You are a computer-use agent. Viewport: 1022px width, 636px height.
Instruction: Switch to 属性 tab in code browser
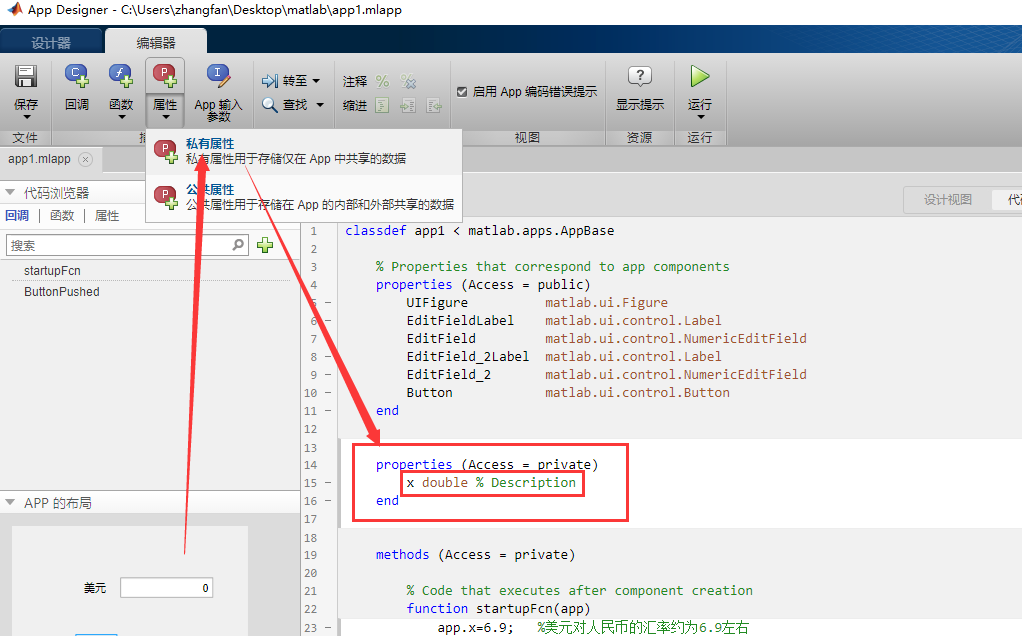coord(107,216)
